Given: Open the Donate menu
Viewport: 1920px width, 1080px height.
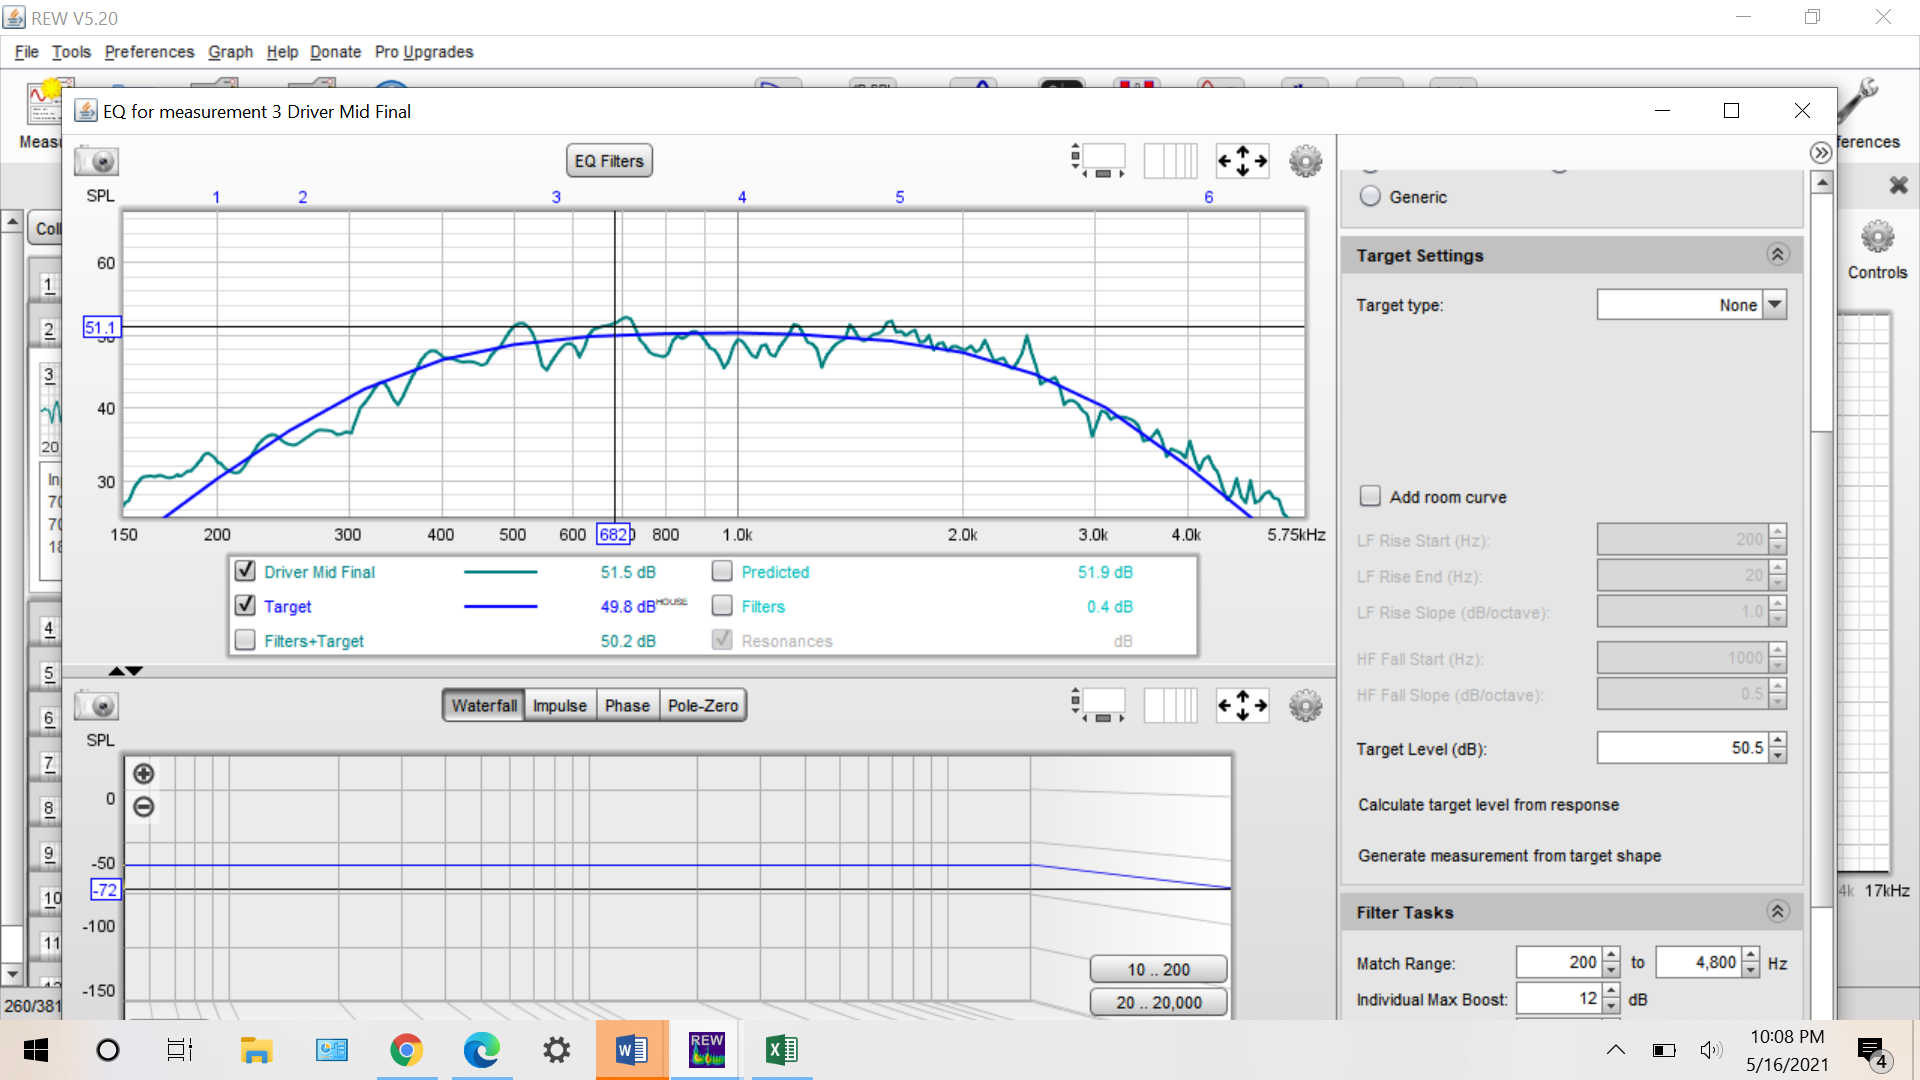Looking at the screenshot, I should (x=335, y=52).
